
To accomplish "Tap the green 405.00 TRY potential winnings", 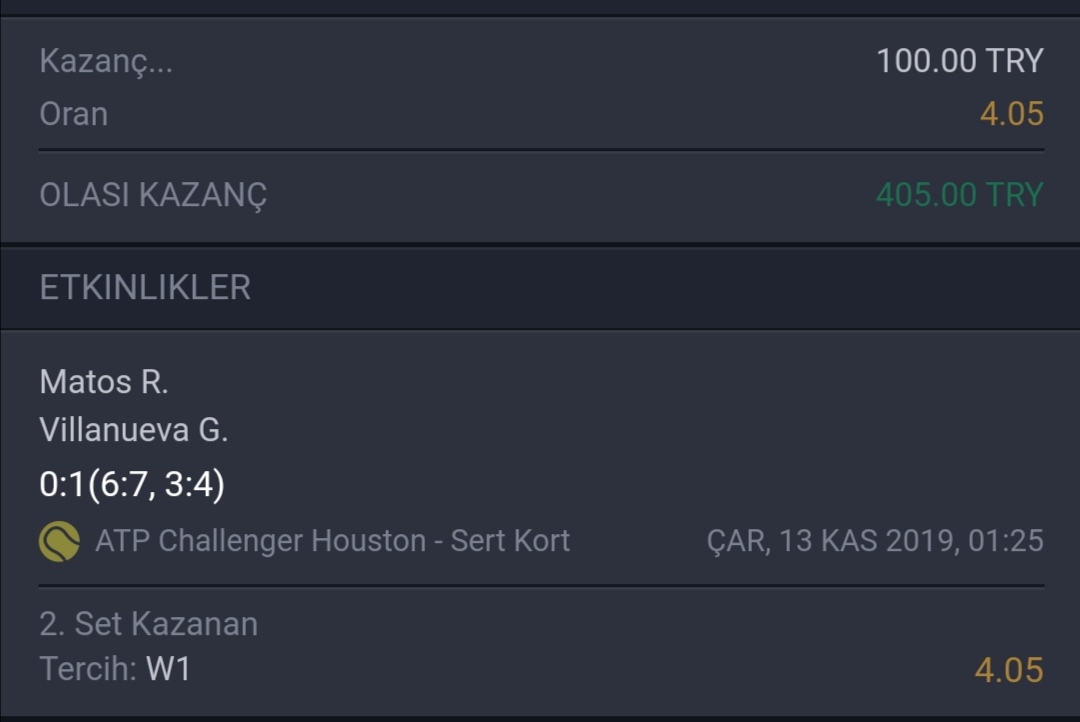I will click(960, 194).
